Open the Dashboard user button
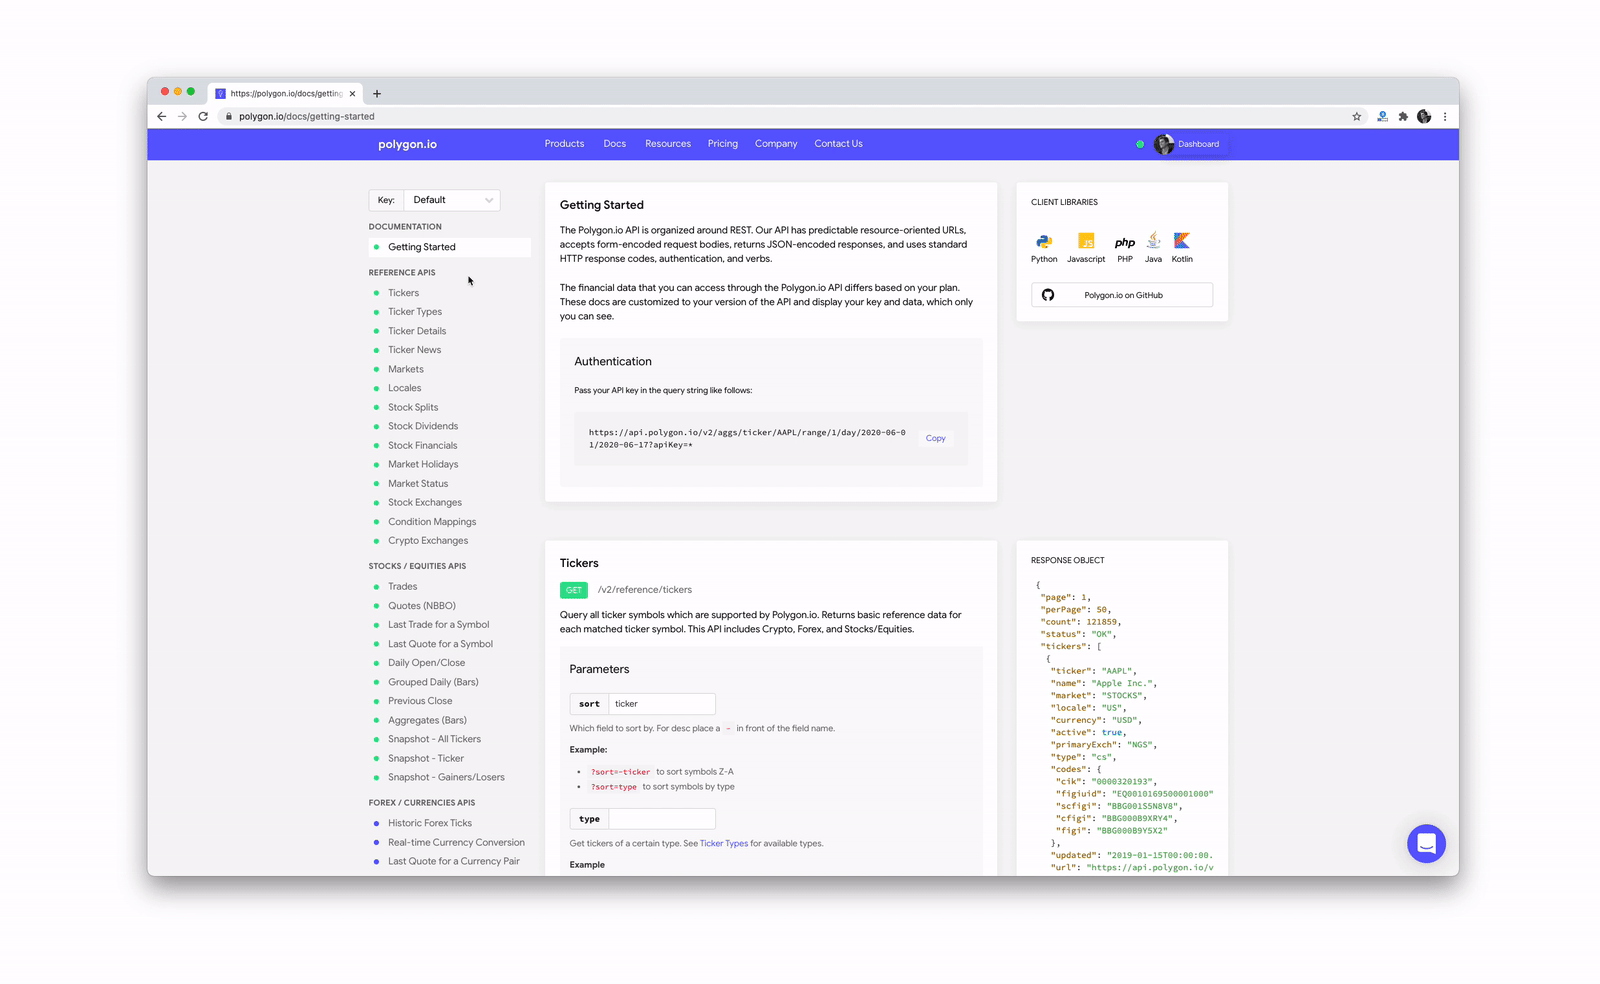Viewport: 1600px width, 984px height. point(1187,144)
